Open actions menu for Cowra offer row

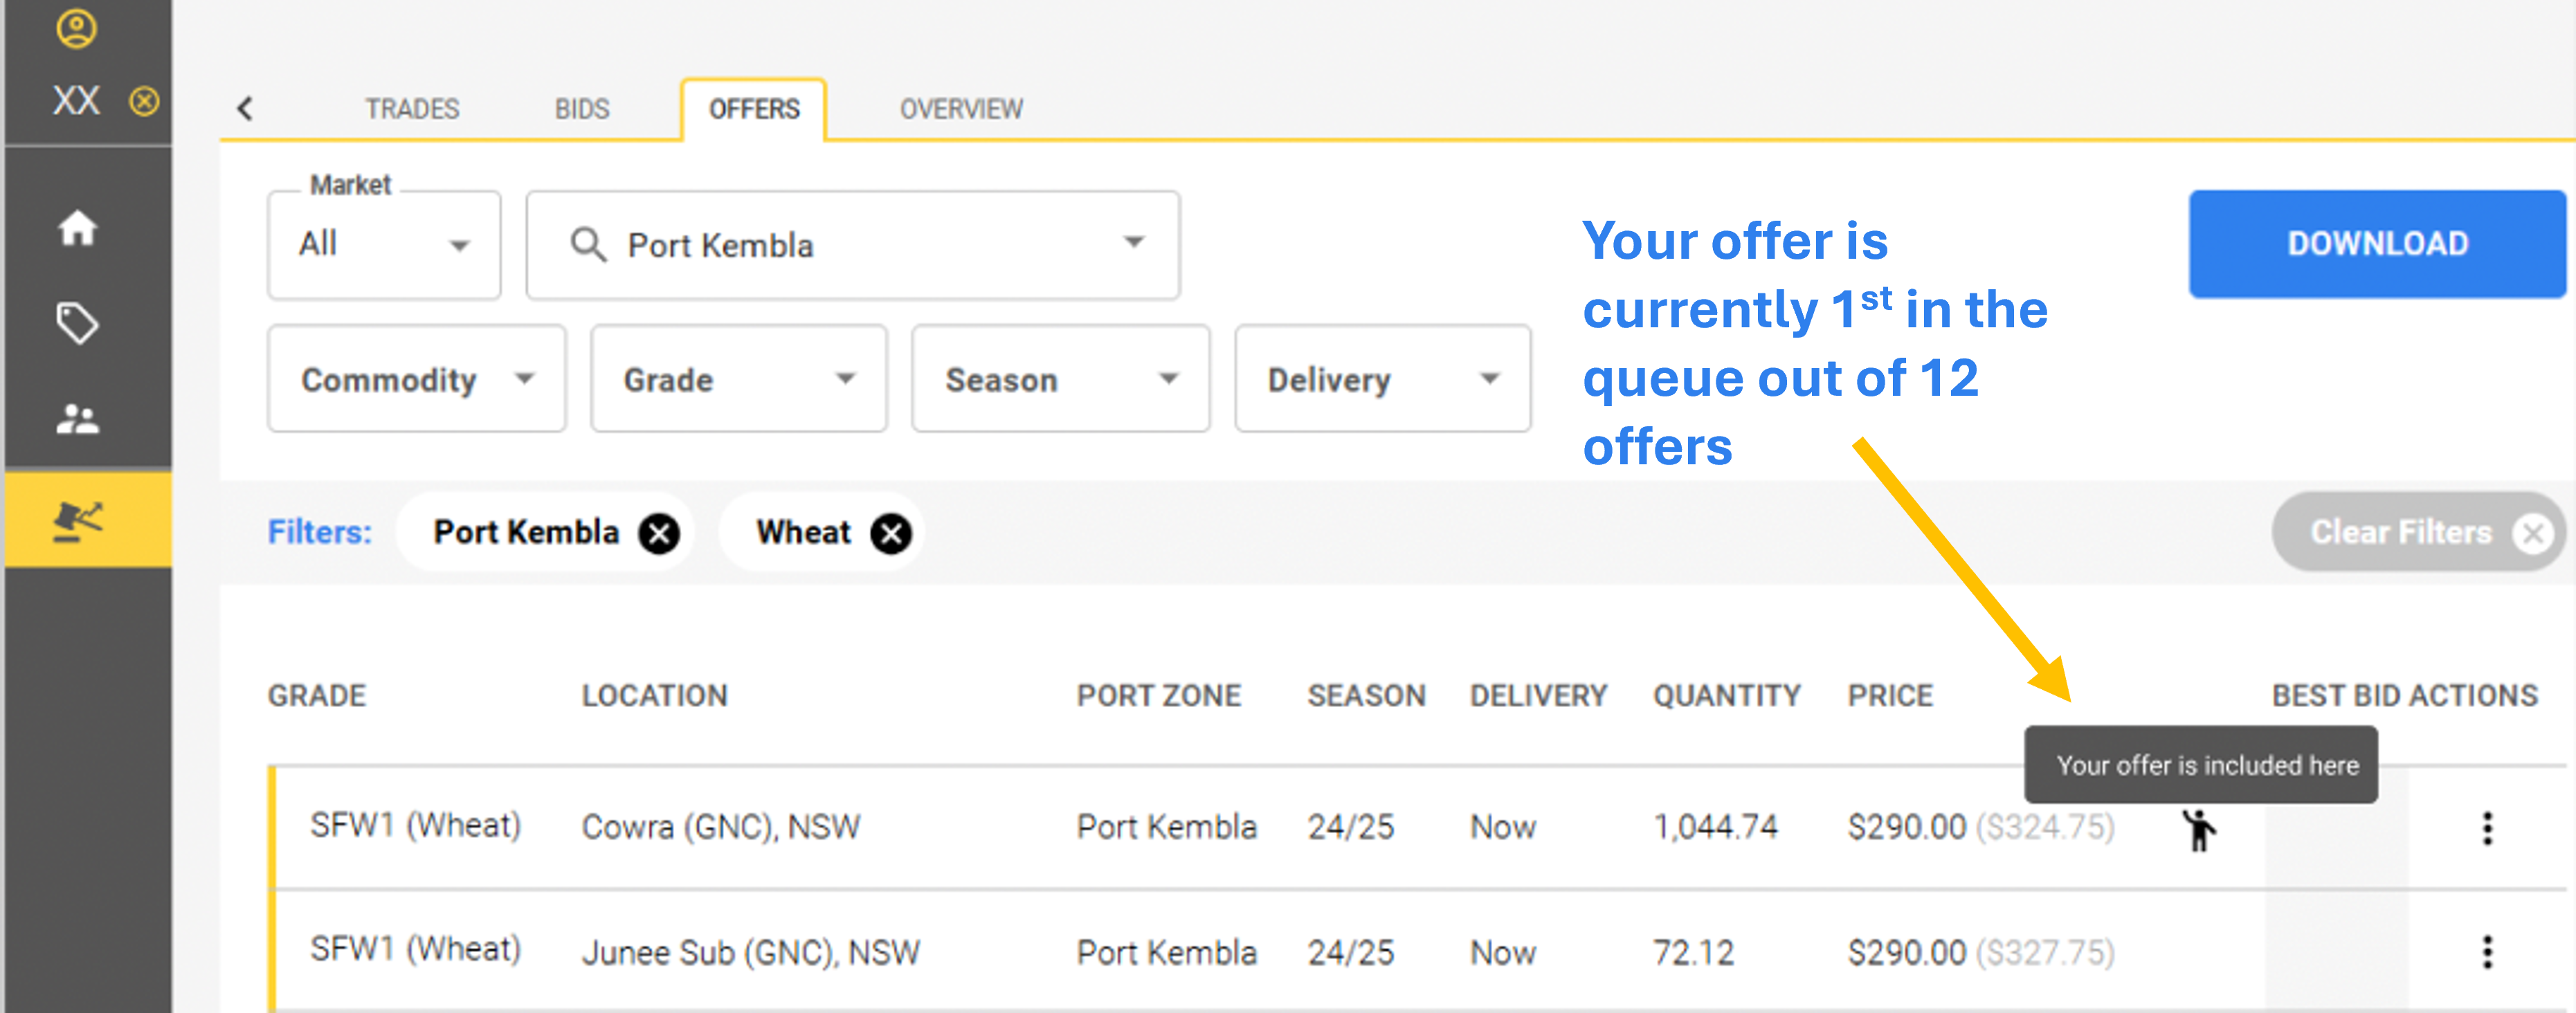(2486, 828)
